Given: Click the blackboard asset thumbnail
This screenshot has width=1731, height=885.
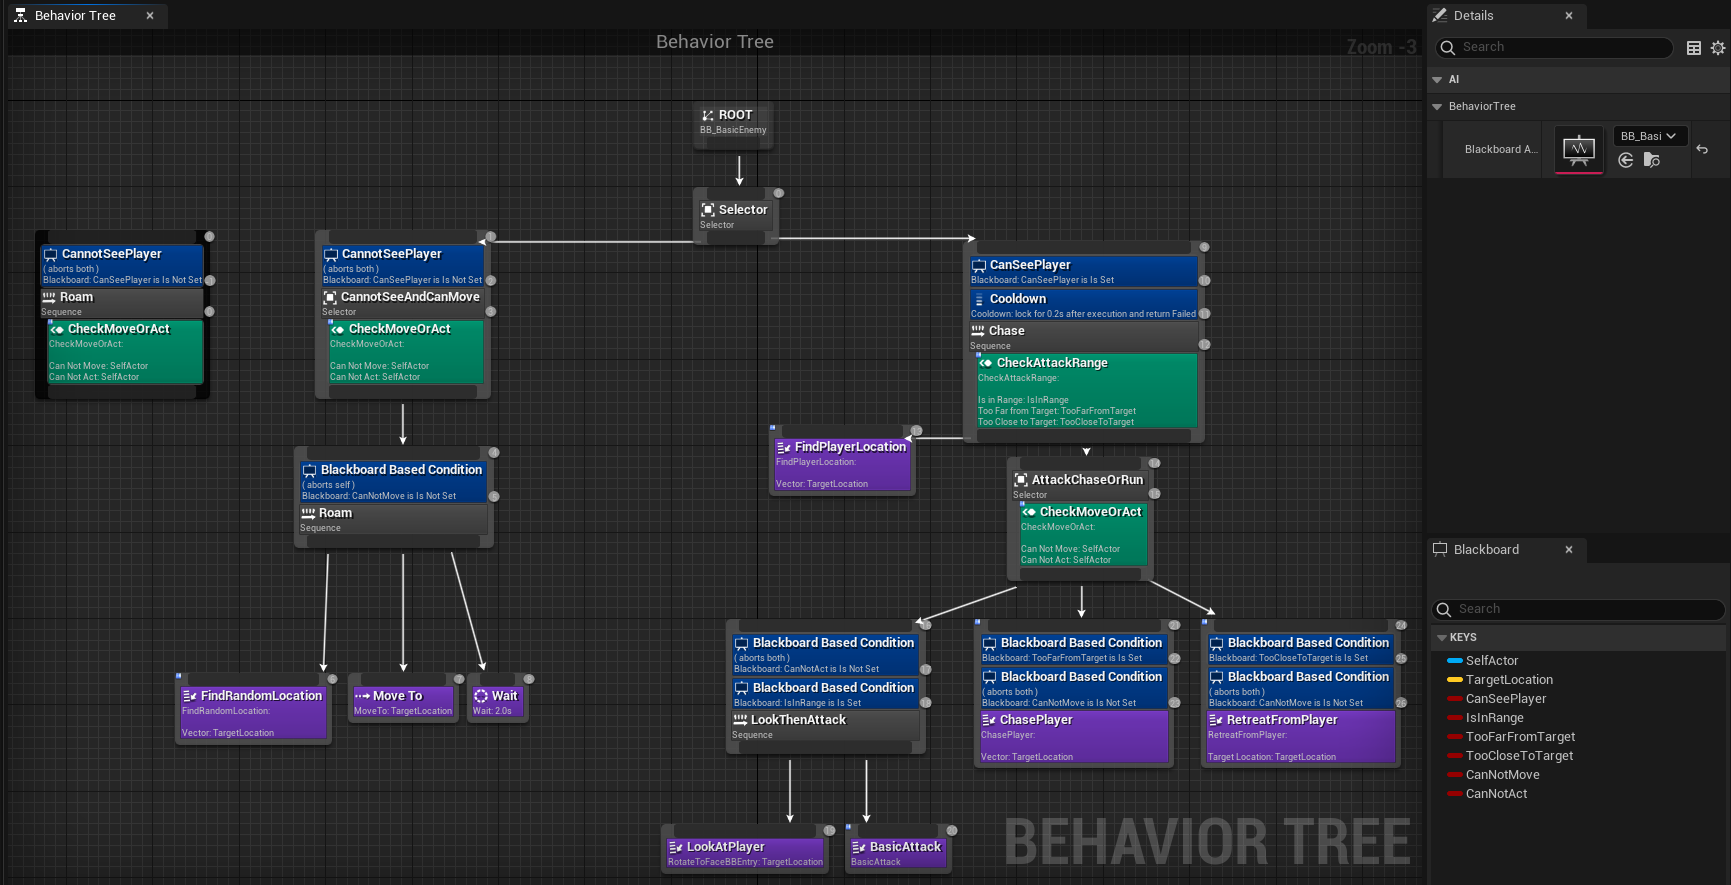Looking at the screenshot, I should point(1578,149).
